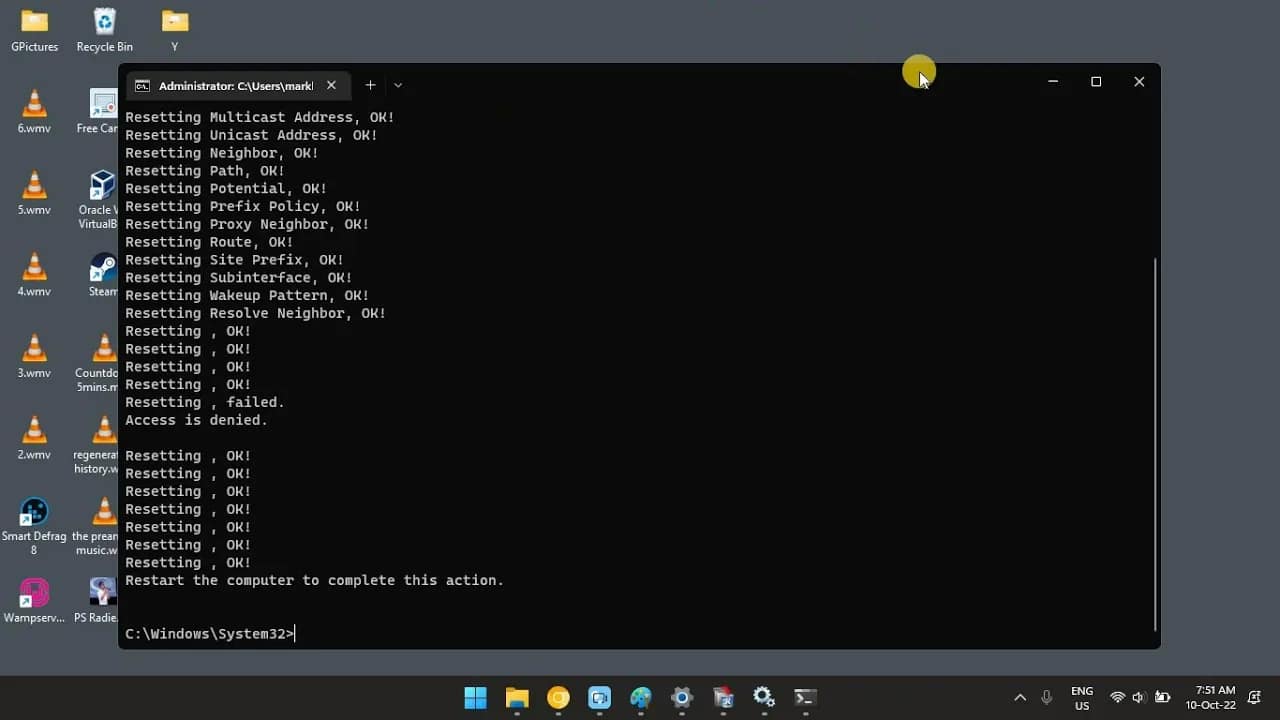Viewport: 1280px width, 720px height.
Task: Open the GPictures folder on the desktop
Action: coord(33,20)
